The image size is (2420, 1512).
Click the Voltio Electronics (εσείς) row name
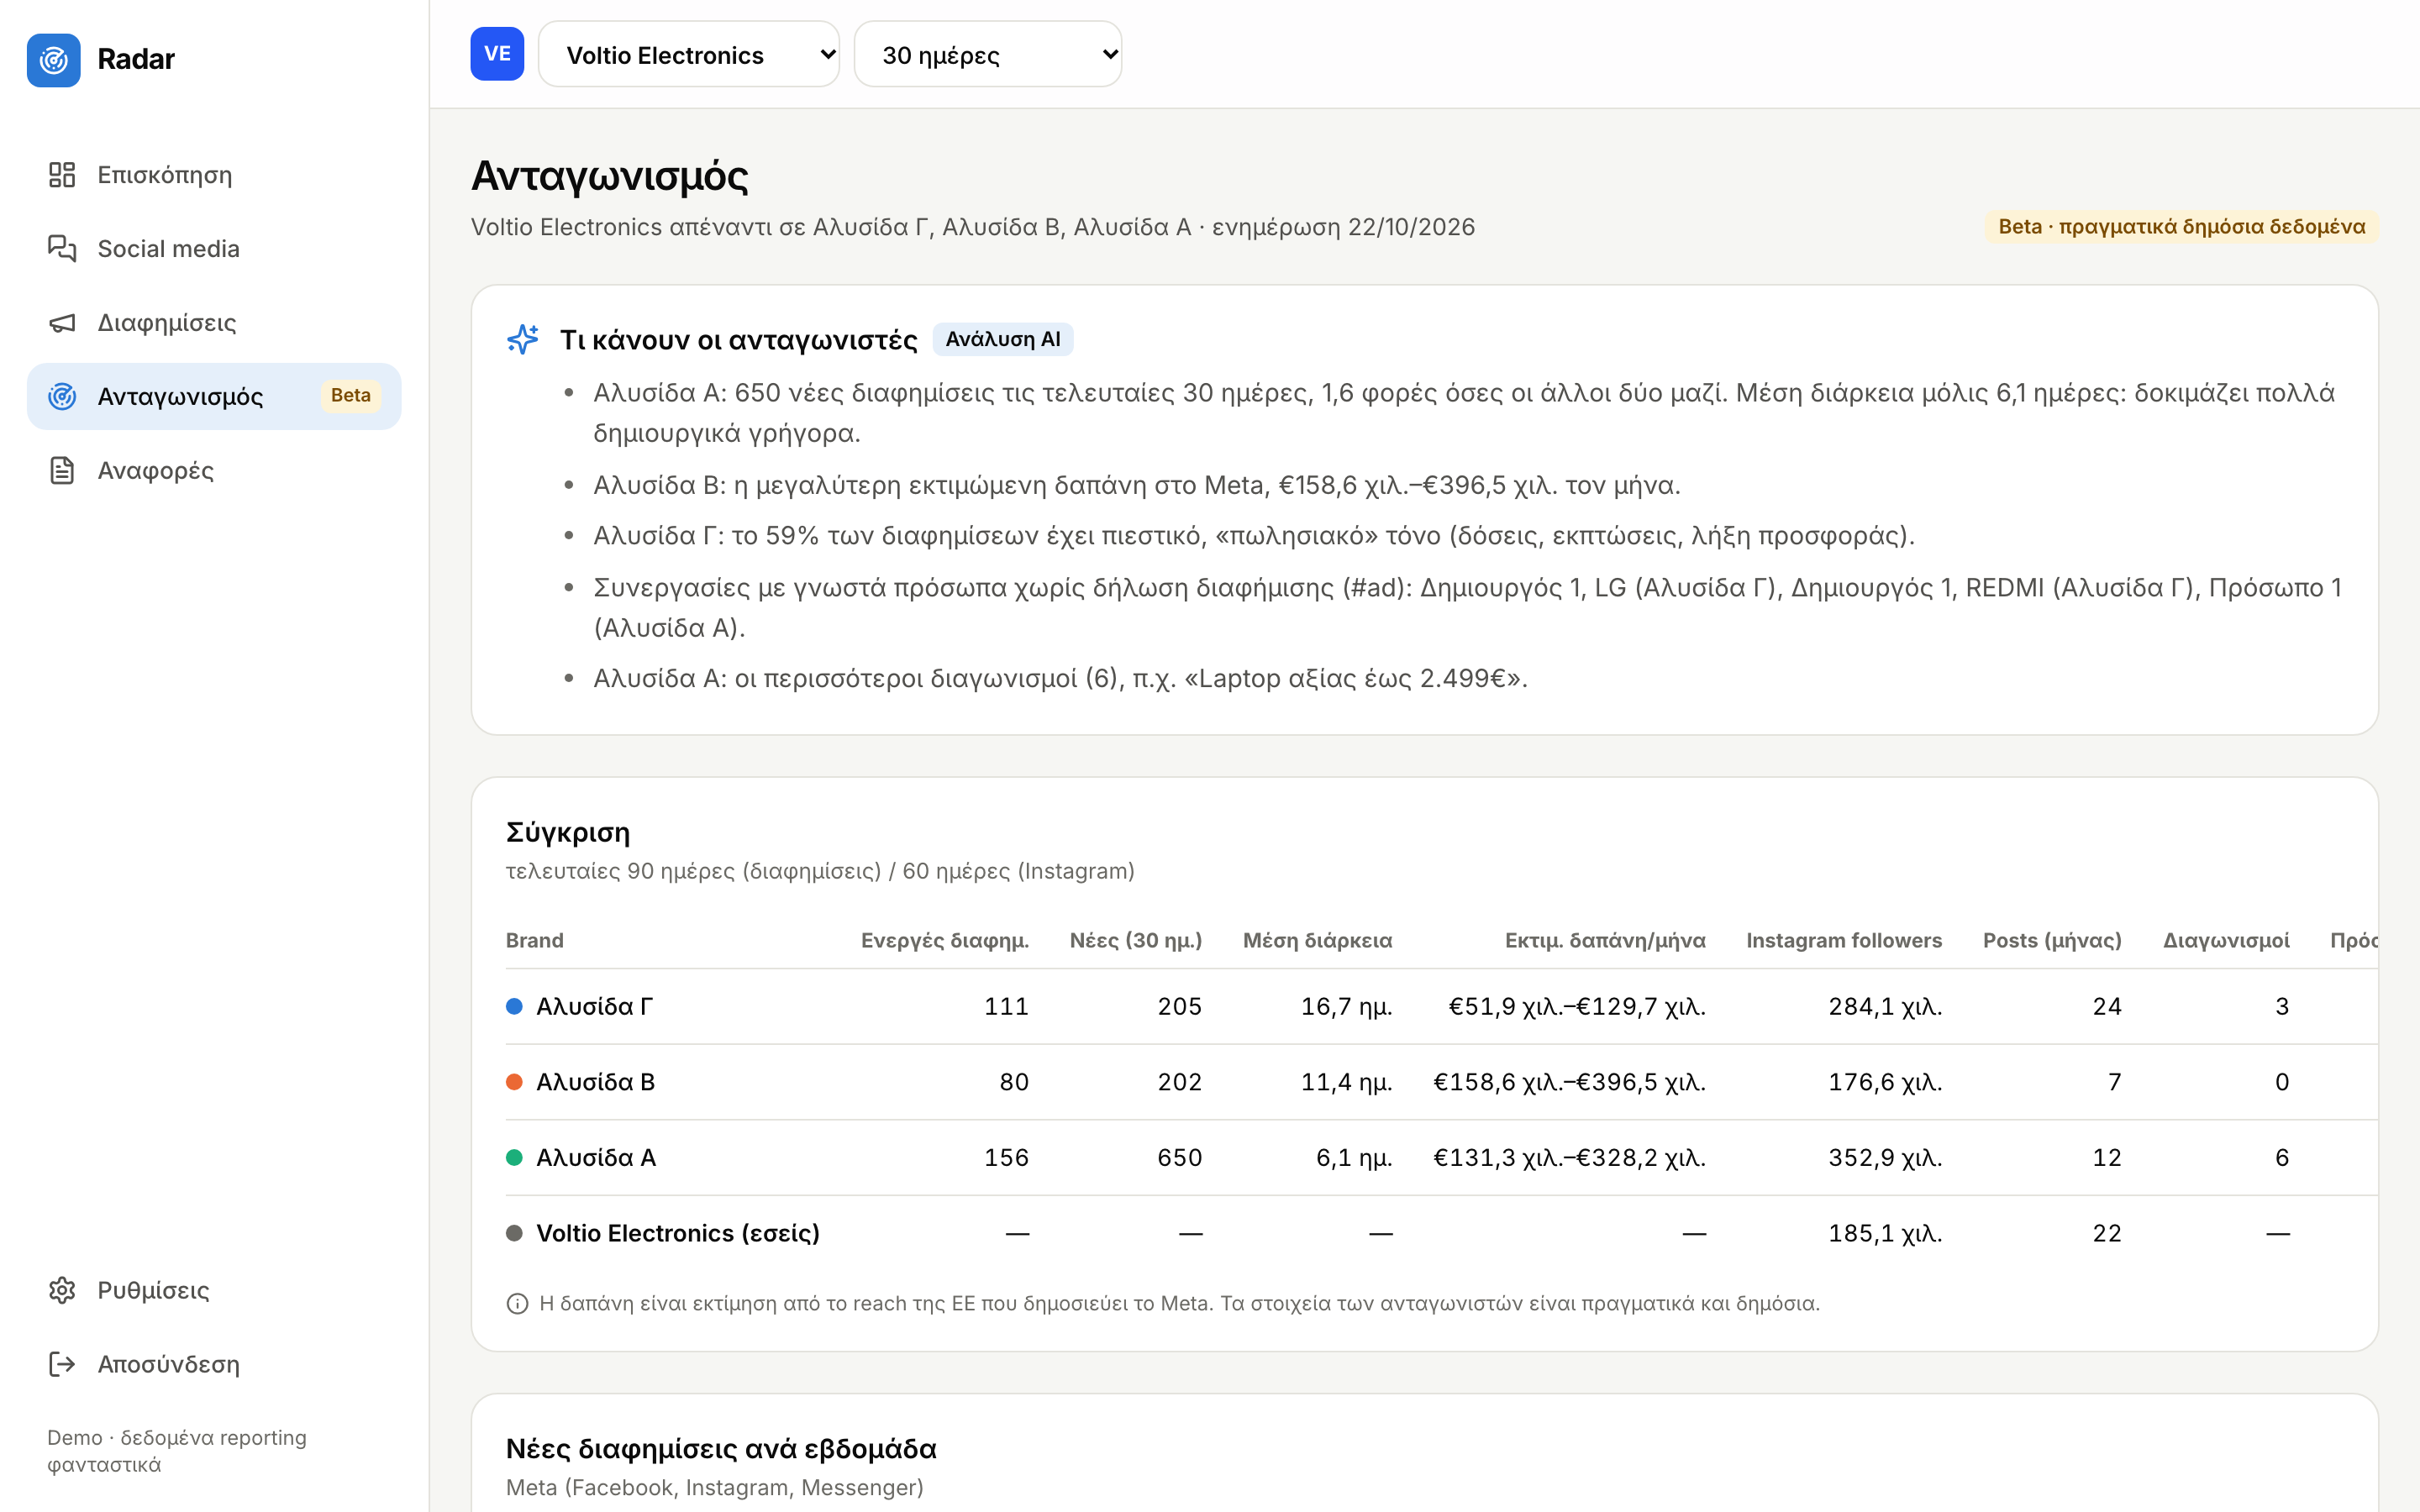coord(678,1233)
